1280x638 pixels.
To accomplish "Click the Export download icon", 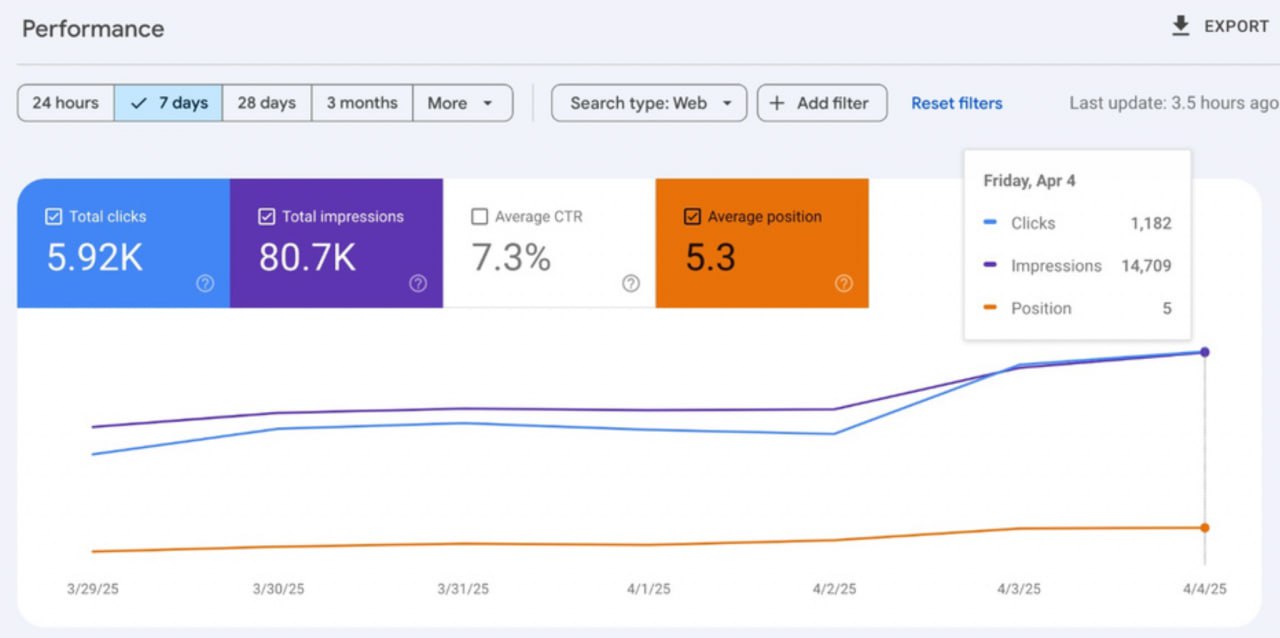I will point(1181,27).
